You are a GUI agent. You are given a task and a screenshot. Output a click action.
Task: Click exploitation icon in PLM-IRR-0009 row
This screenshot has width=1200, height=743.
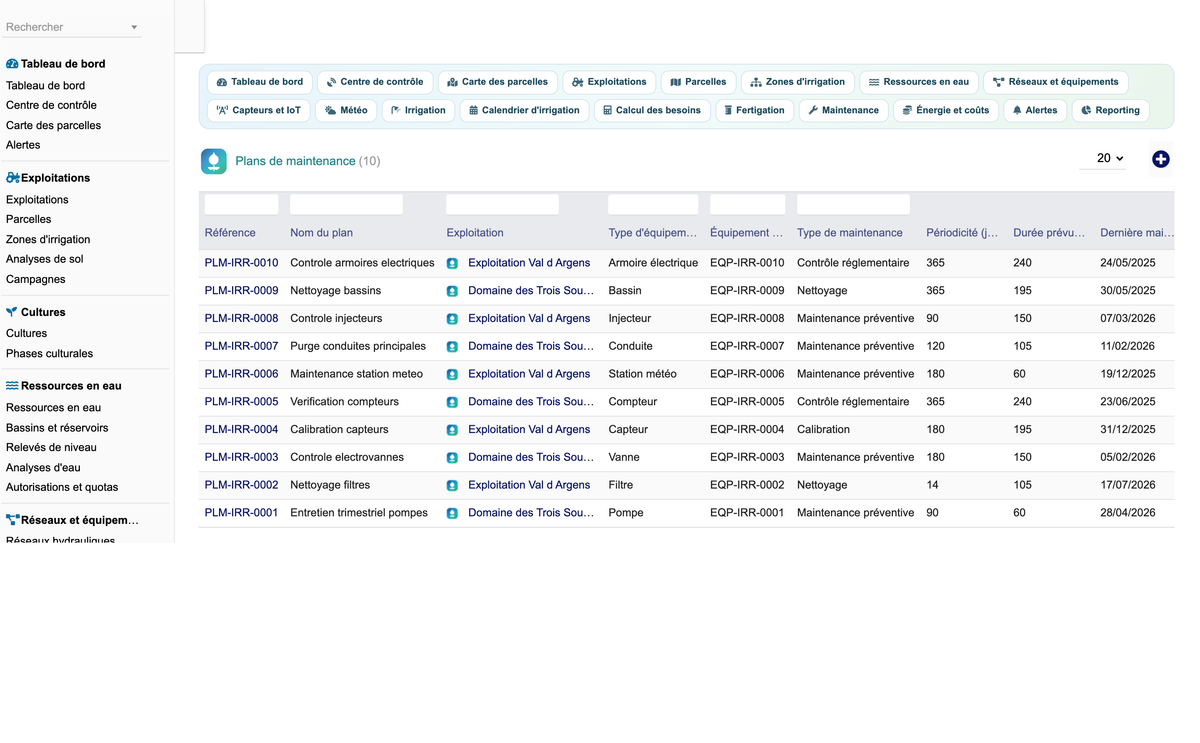click(x=452, y=291)
